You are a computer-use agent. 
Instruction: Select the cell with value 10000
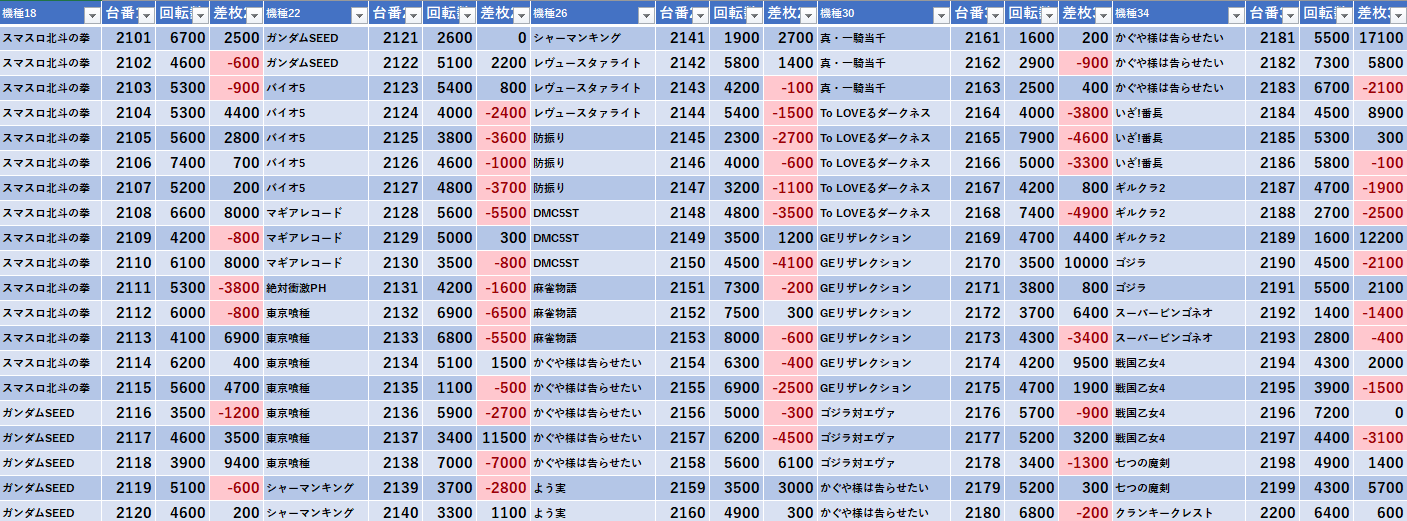click(1085, 263)
